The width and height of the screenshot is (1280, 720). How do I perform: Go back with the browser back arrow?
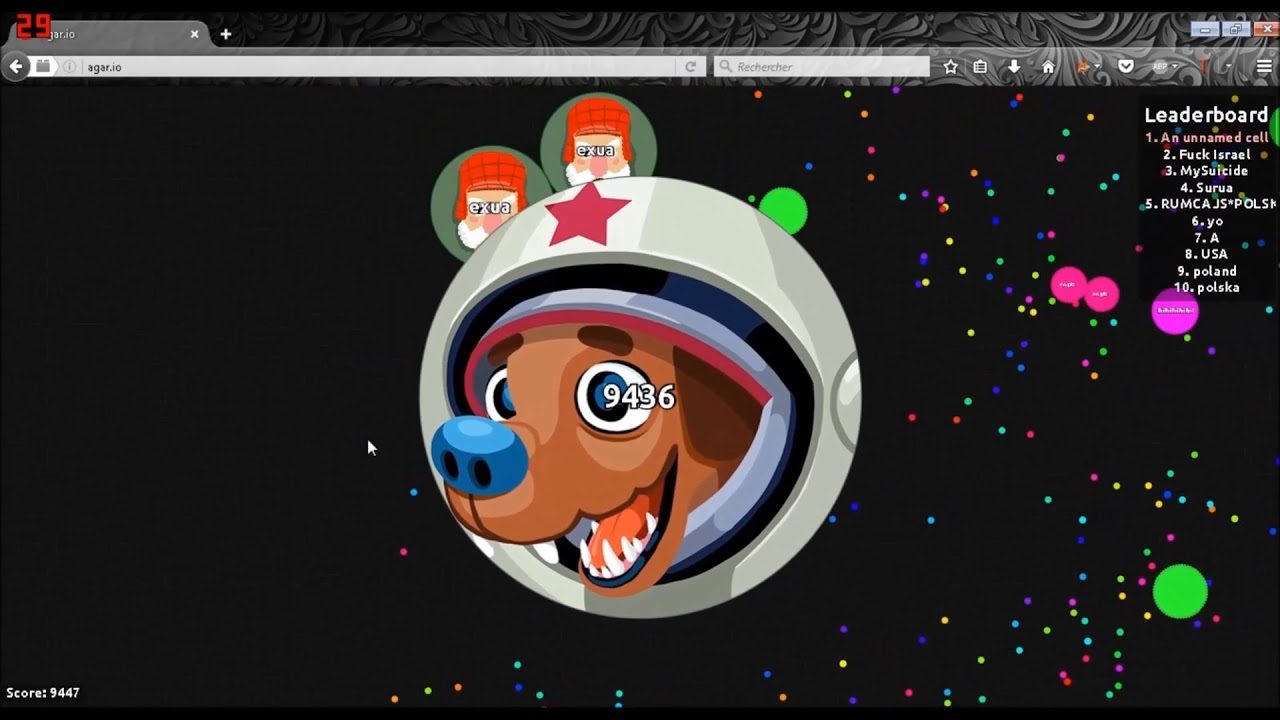coord(16,66)
